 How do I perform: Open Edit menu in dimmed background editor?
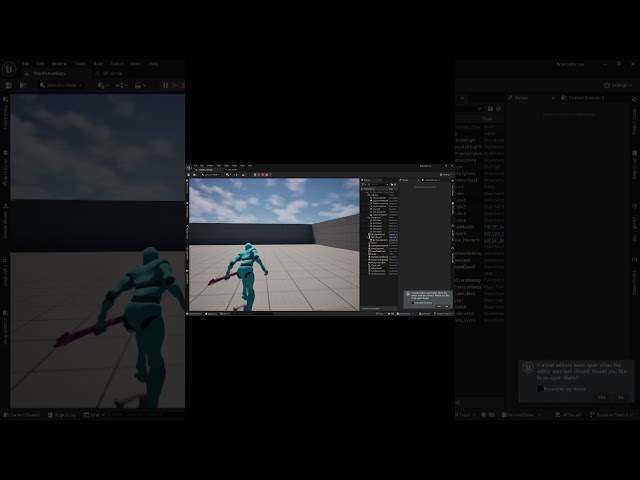click(40, 64)
